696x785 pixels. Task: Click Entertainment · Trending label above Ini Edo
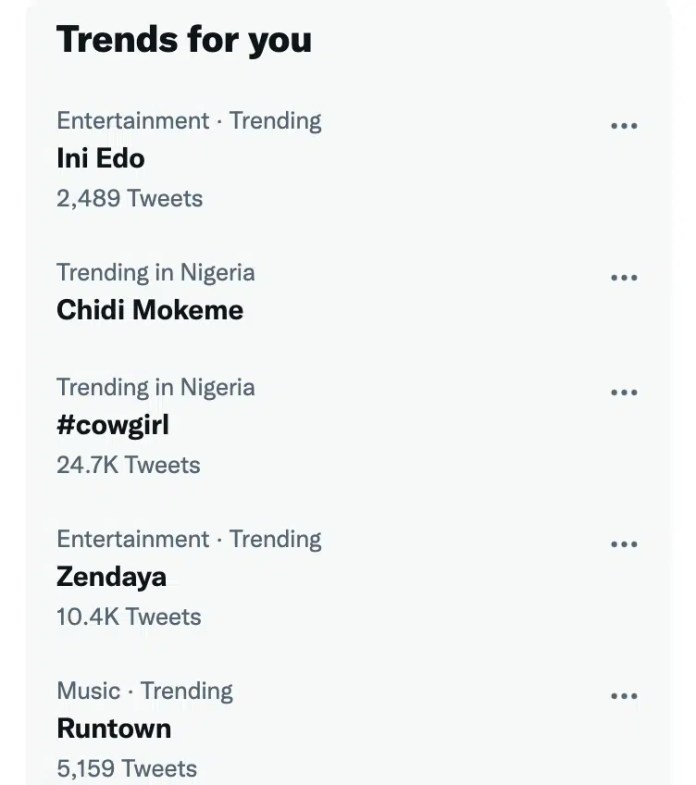[x=189, y=121]
